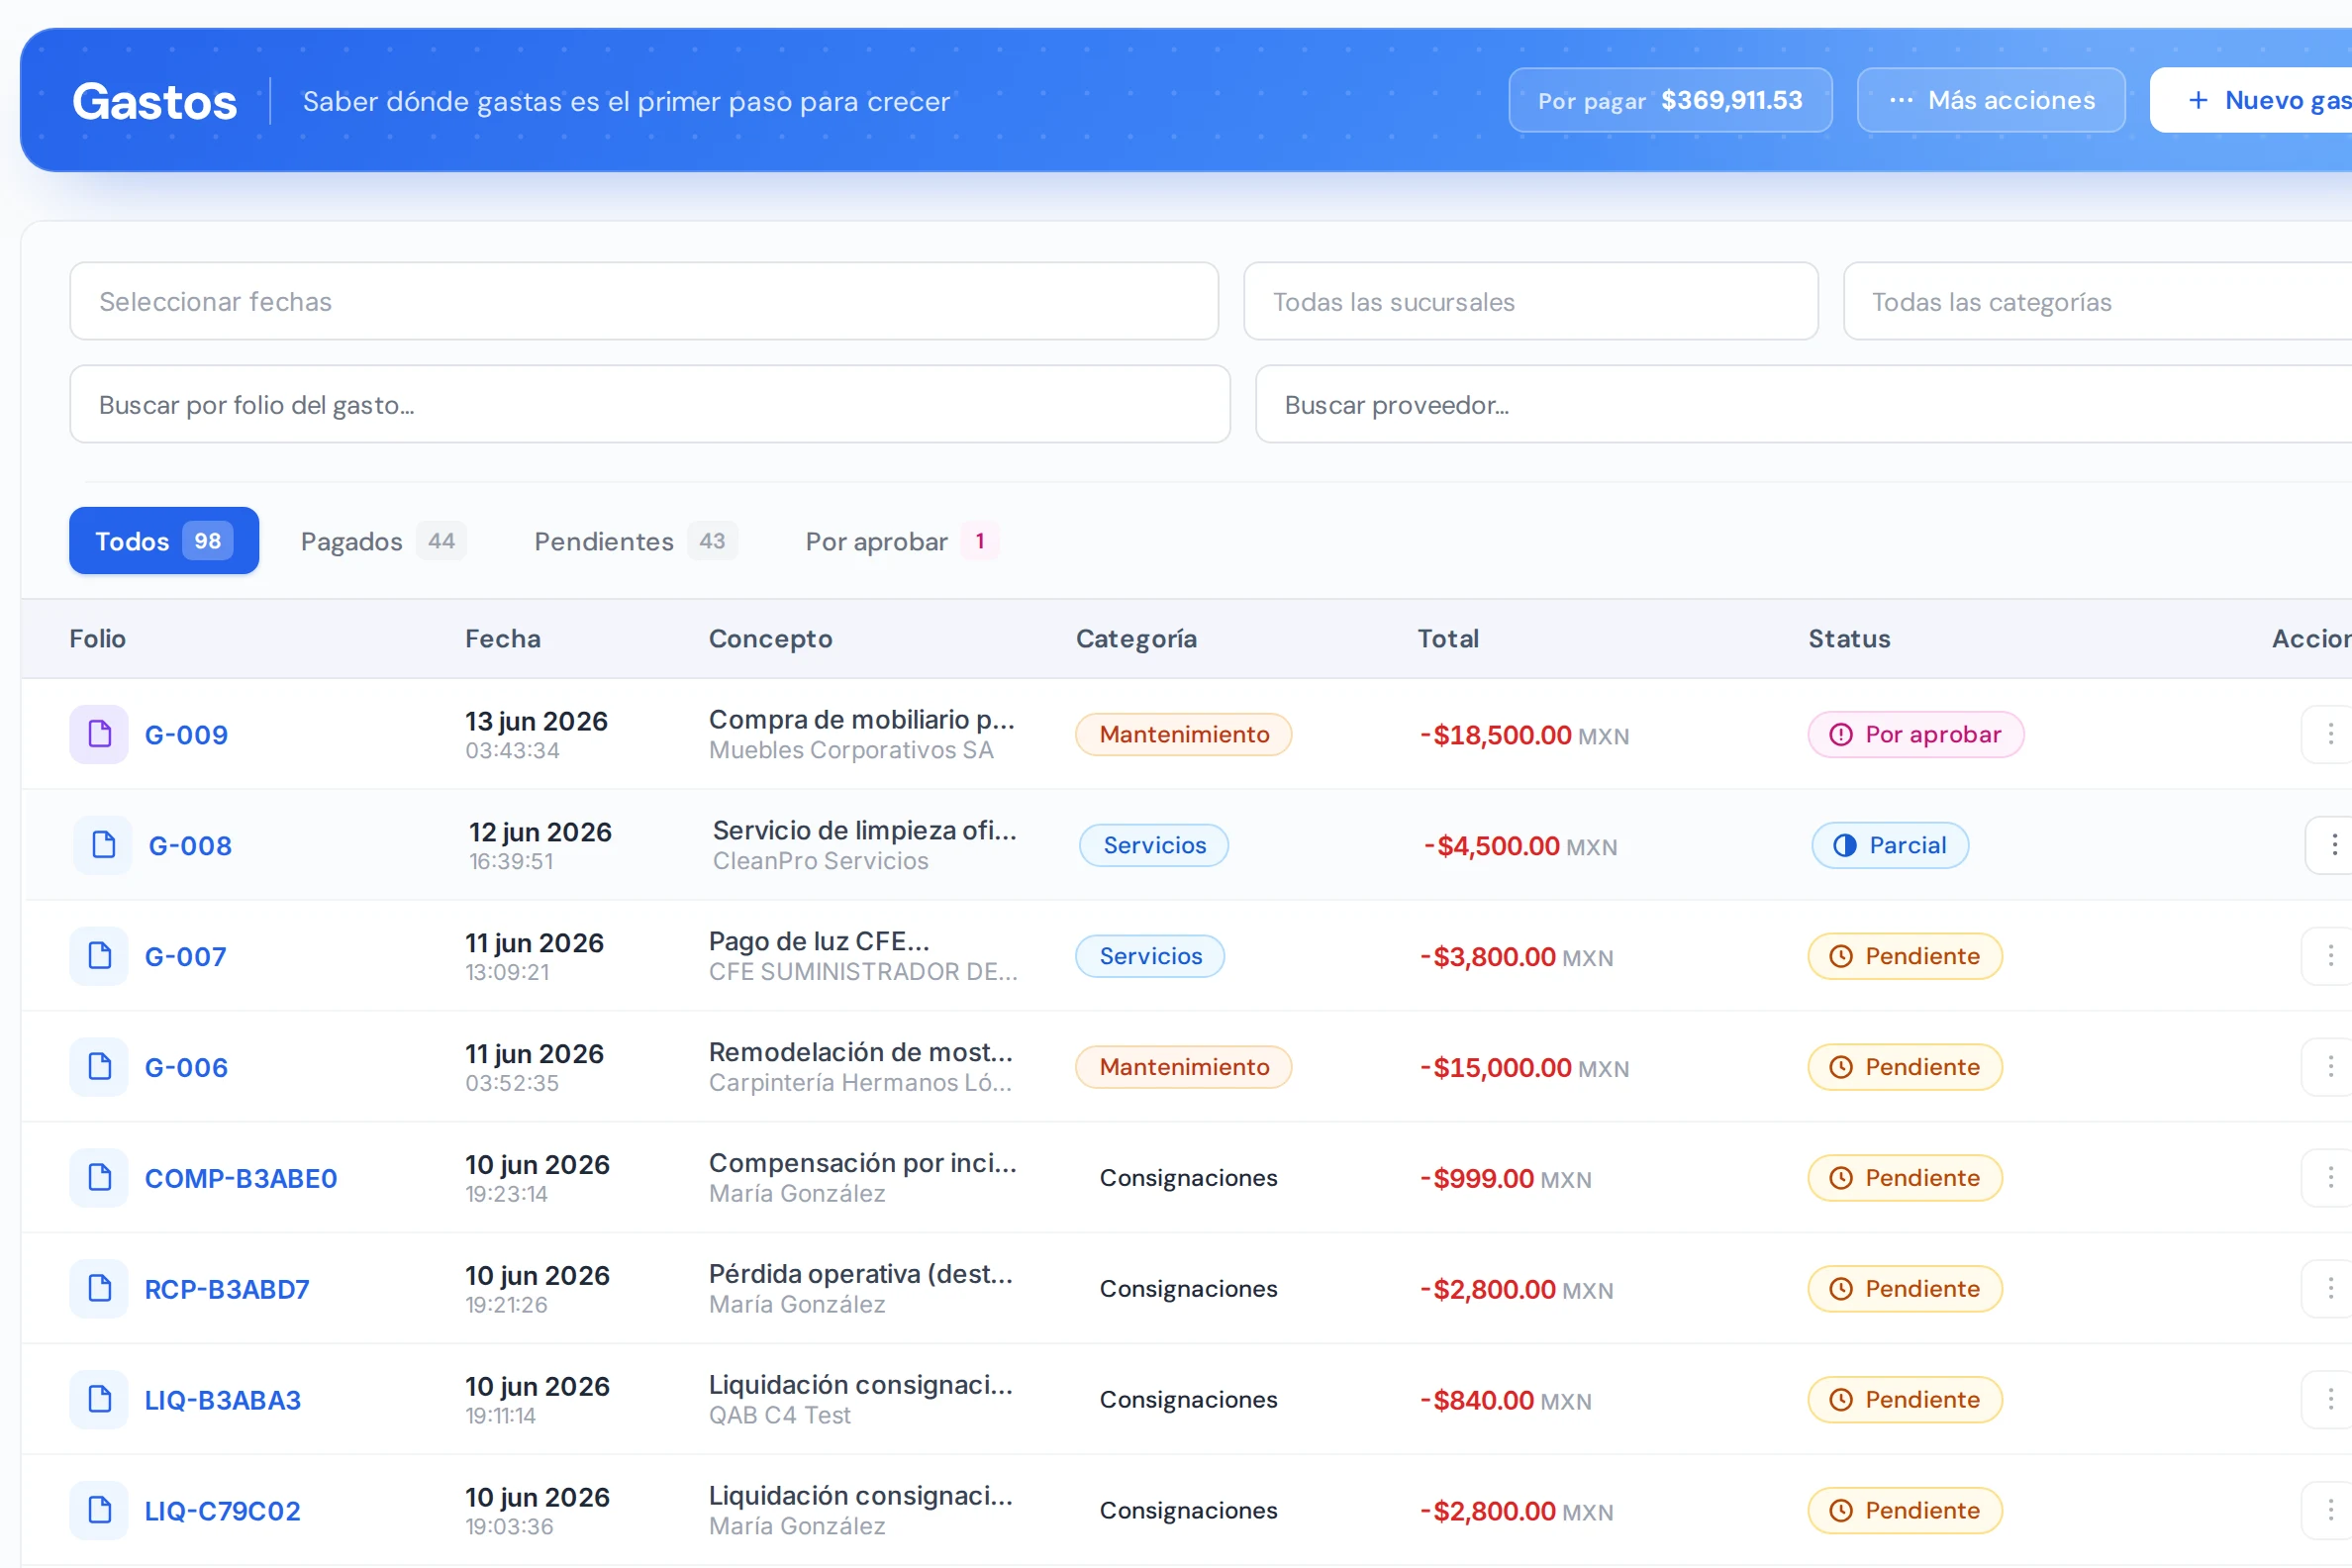
Task: Click the document icon beside G-009
Action: [99, 734]
